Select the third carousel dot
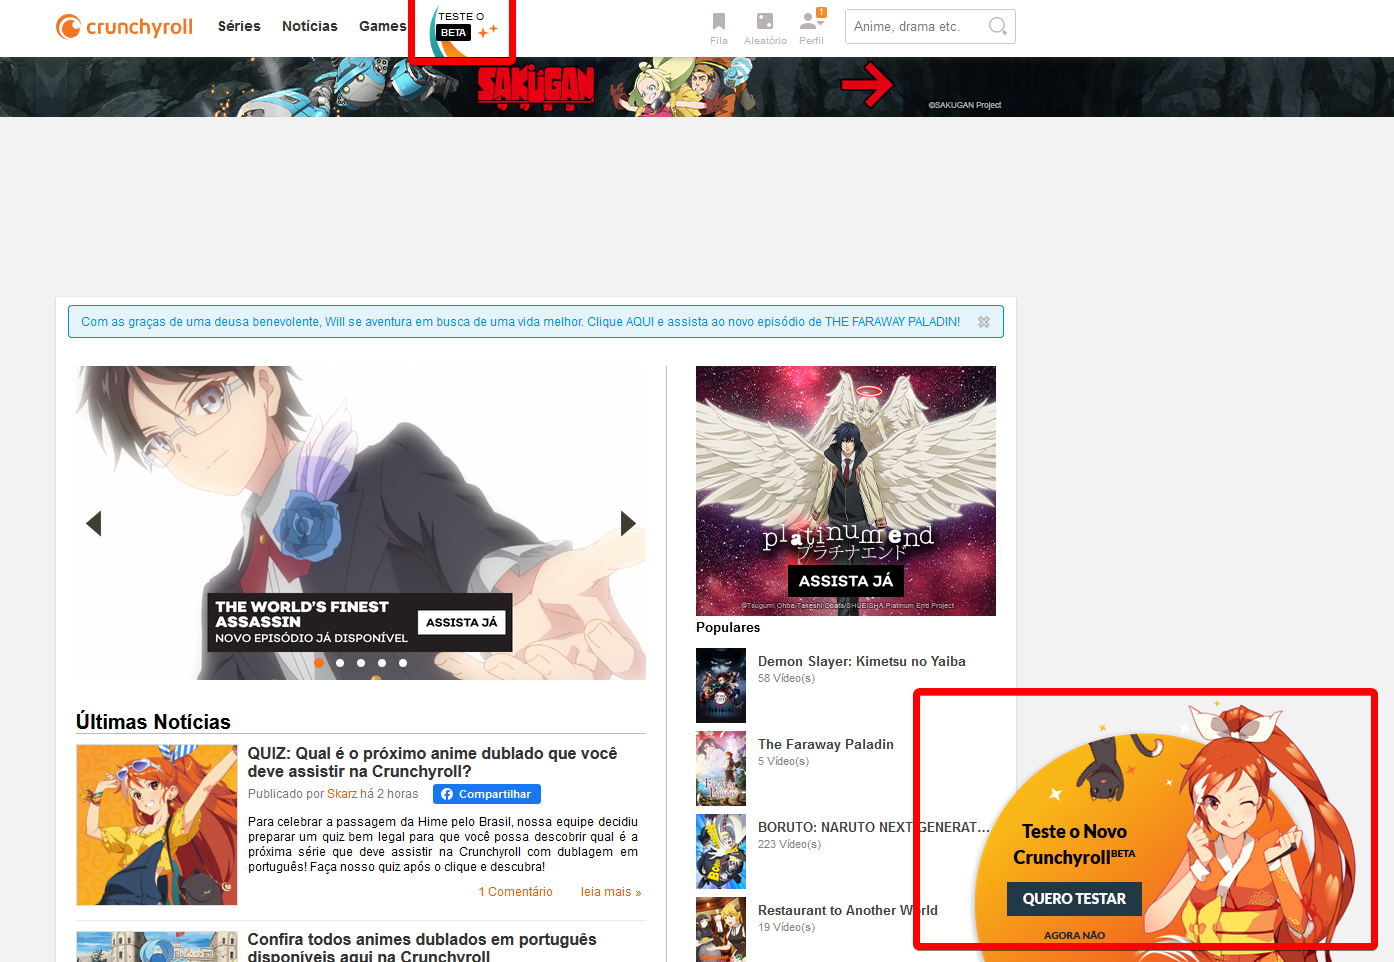This screenshot has width=1394, height=962. pos(361,663)
